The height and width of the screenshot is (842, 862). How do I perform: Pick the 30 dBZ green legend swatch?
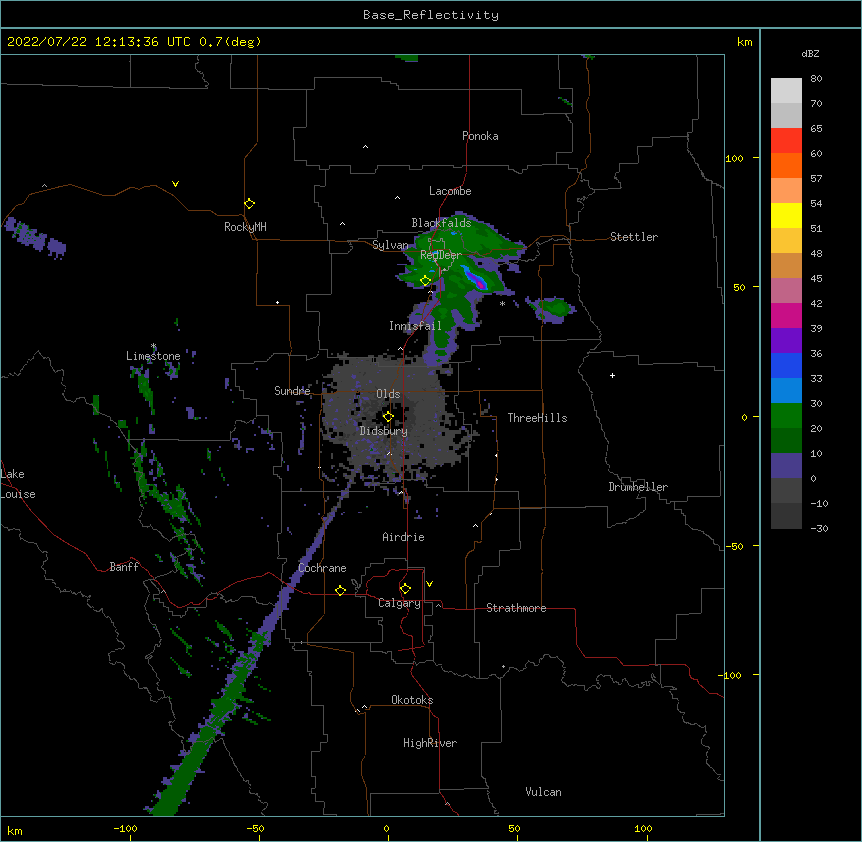point(786,416)
